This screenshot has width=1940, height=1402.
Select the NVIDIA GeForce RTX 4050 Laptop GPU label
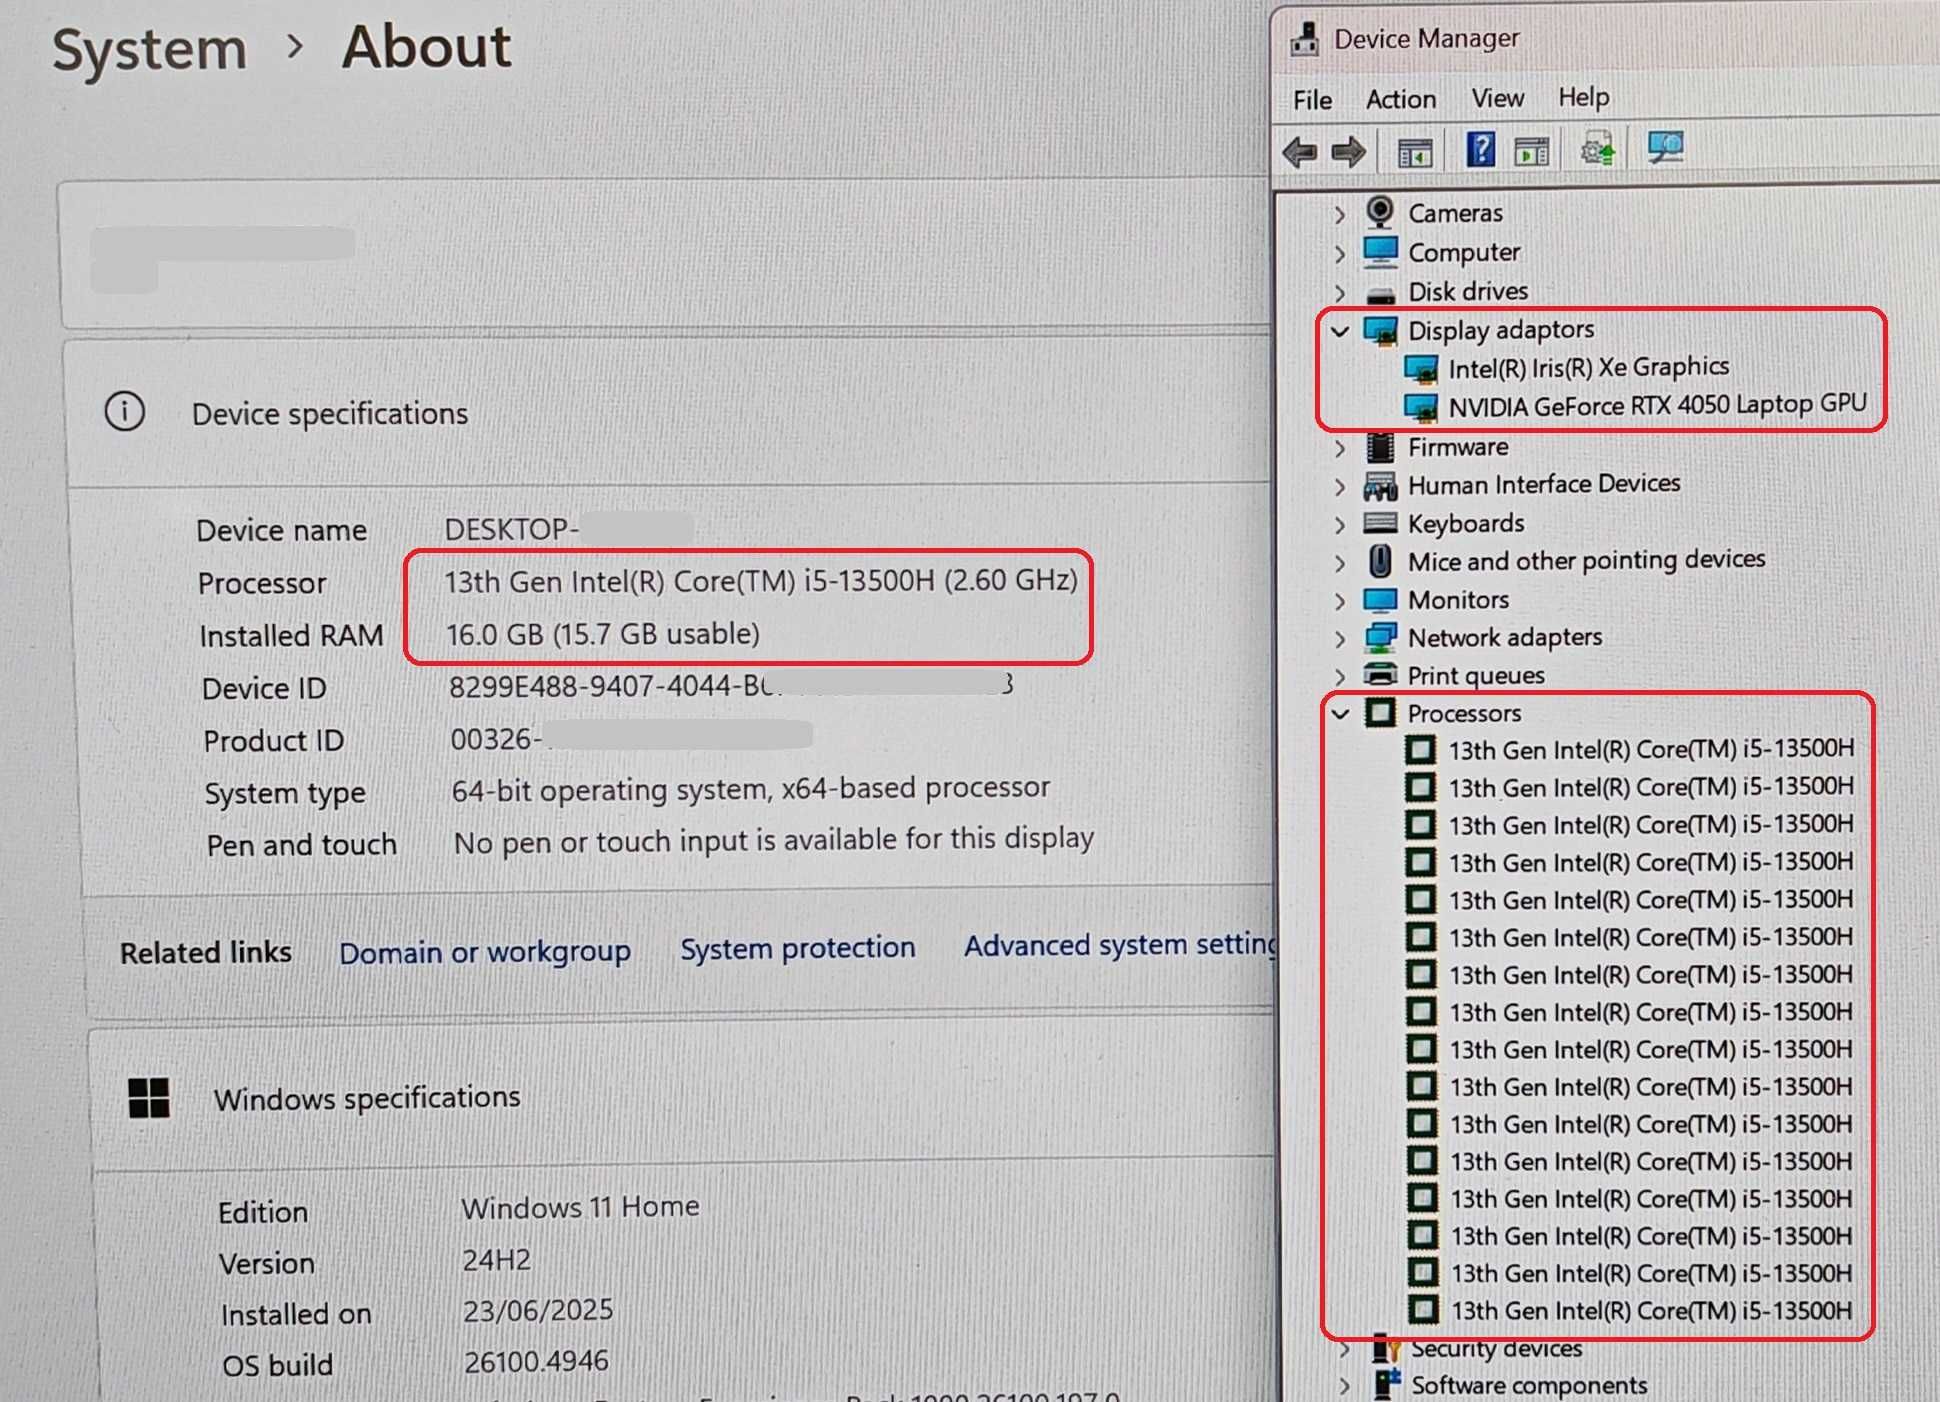click(x=1657, y=405)
